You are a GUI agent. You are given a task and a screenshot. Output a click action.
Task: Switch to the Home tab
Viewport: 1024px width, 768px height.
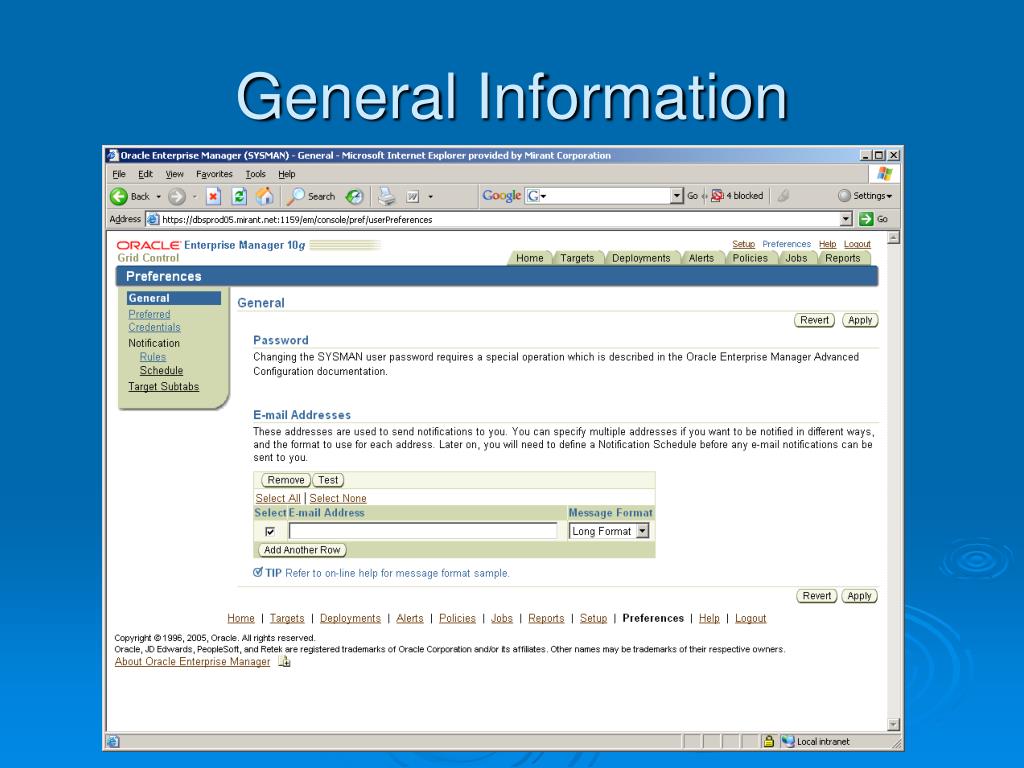point(530,258)
